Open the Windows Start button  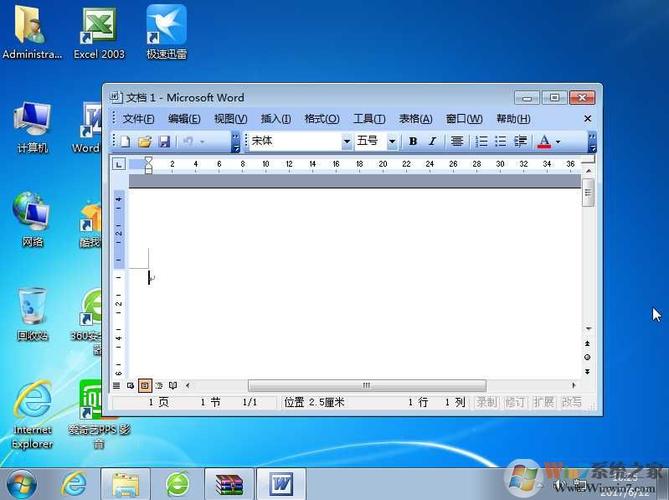(x=20, y=484)
